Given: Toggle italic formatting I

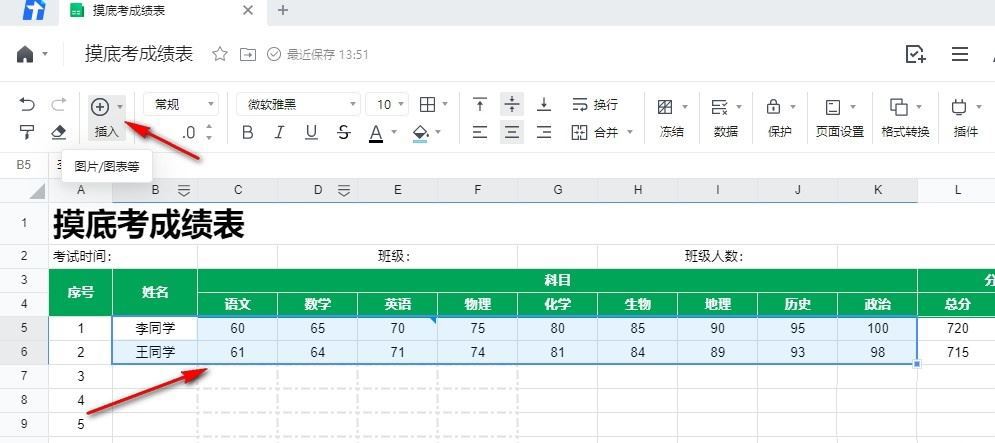Looking at the screenshot, I should click(x=279, y=133).
